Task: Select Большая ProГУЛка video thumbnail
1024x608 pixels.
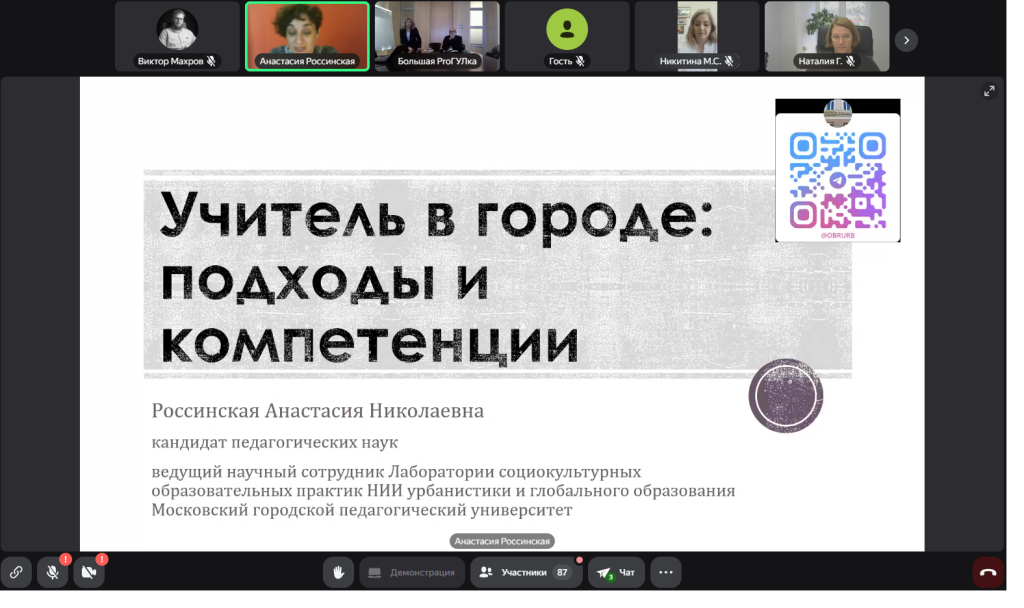Action: click(x=437, y=31)
